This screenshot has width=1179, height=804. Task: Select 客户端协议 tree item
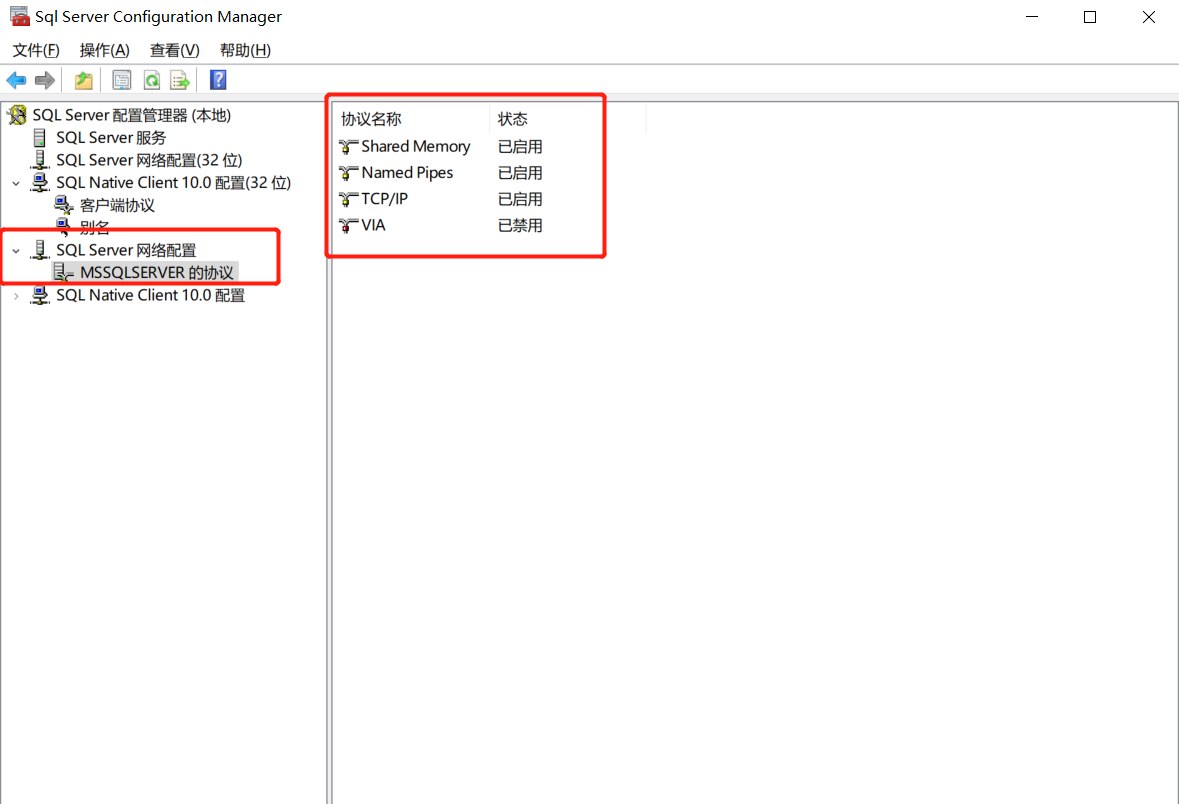pyautogui.click(x=117, y=205)
